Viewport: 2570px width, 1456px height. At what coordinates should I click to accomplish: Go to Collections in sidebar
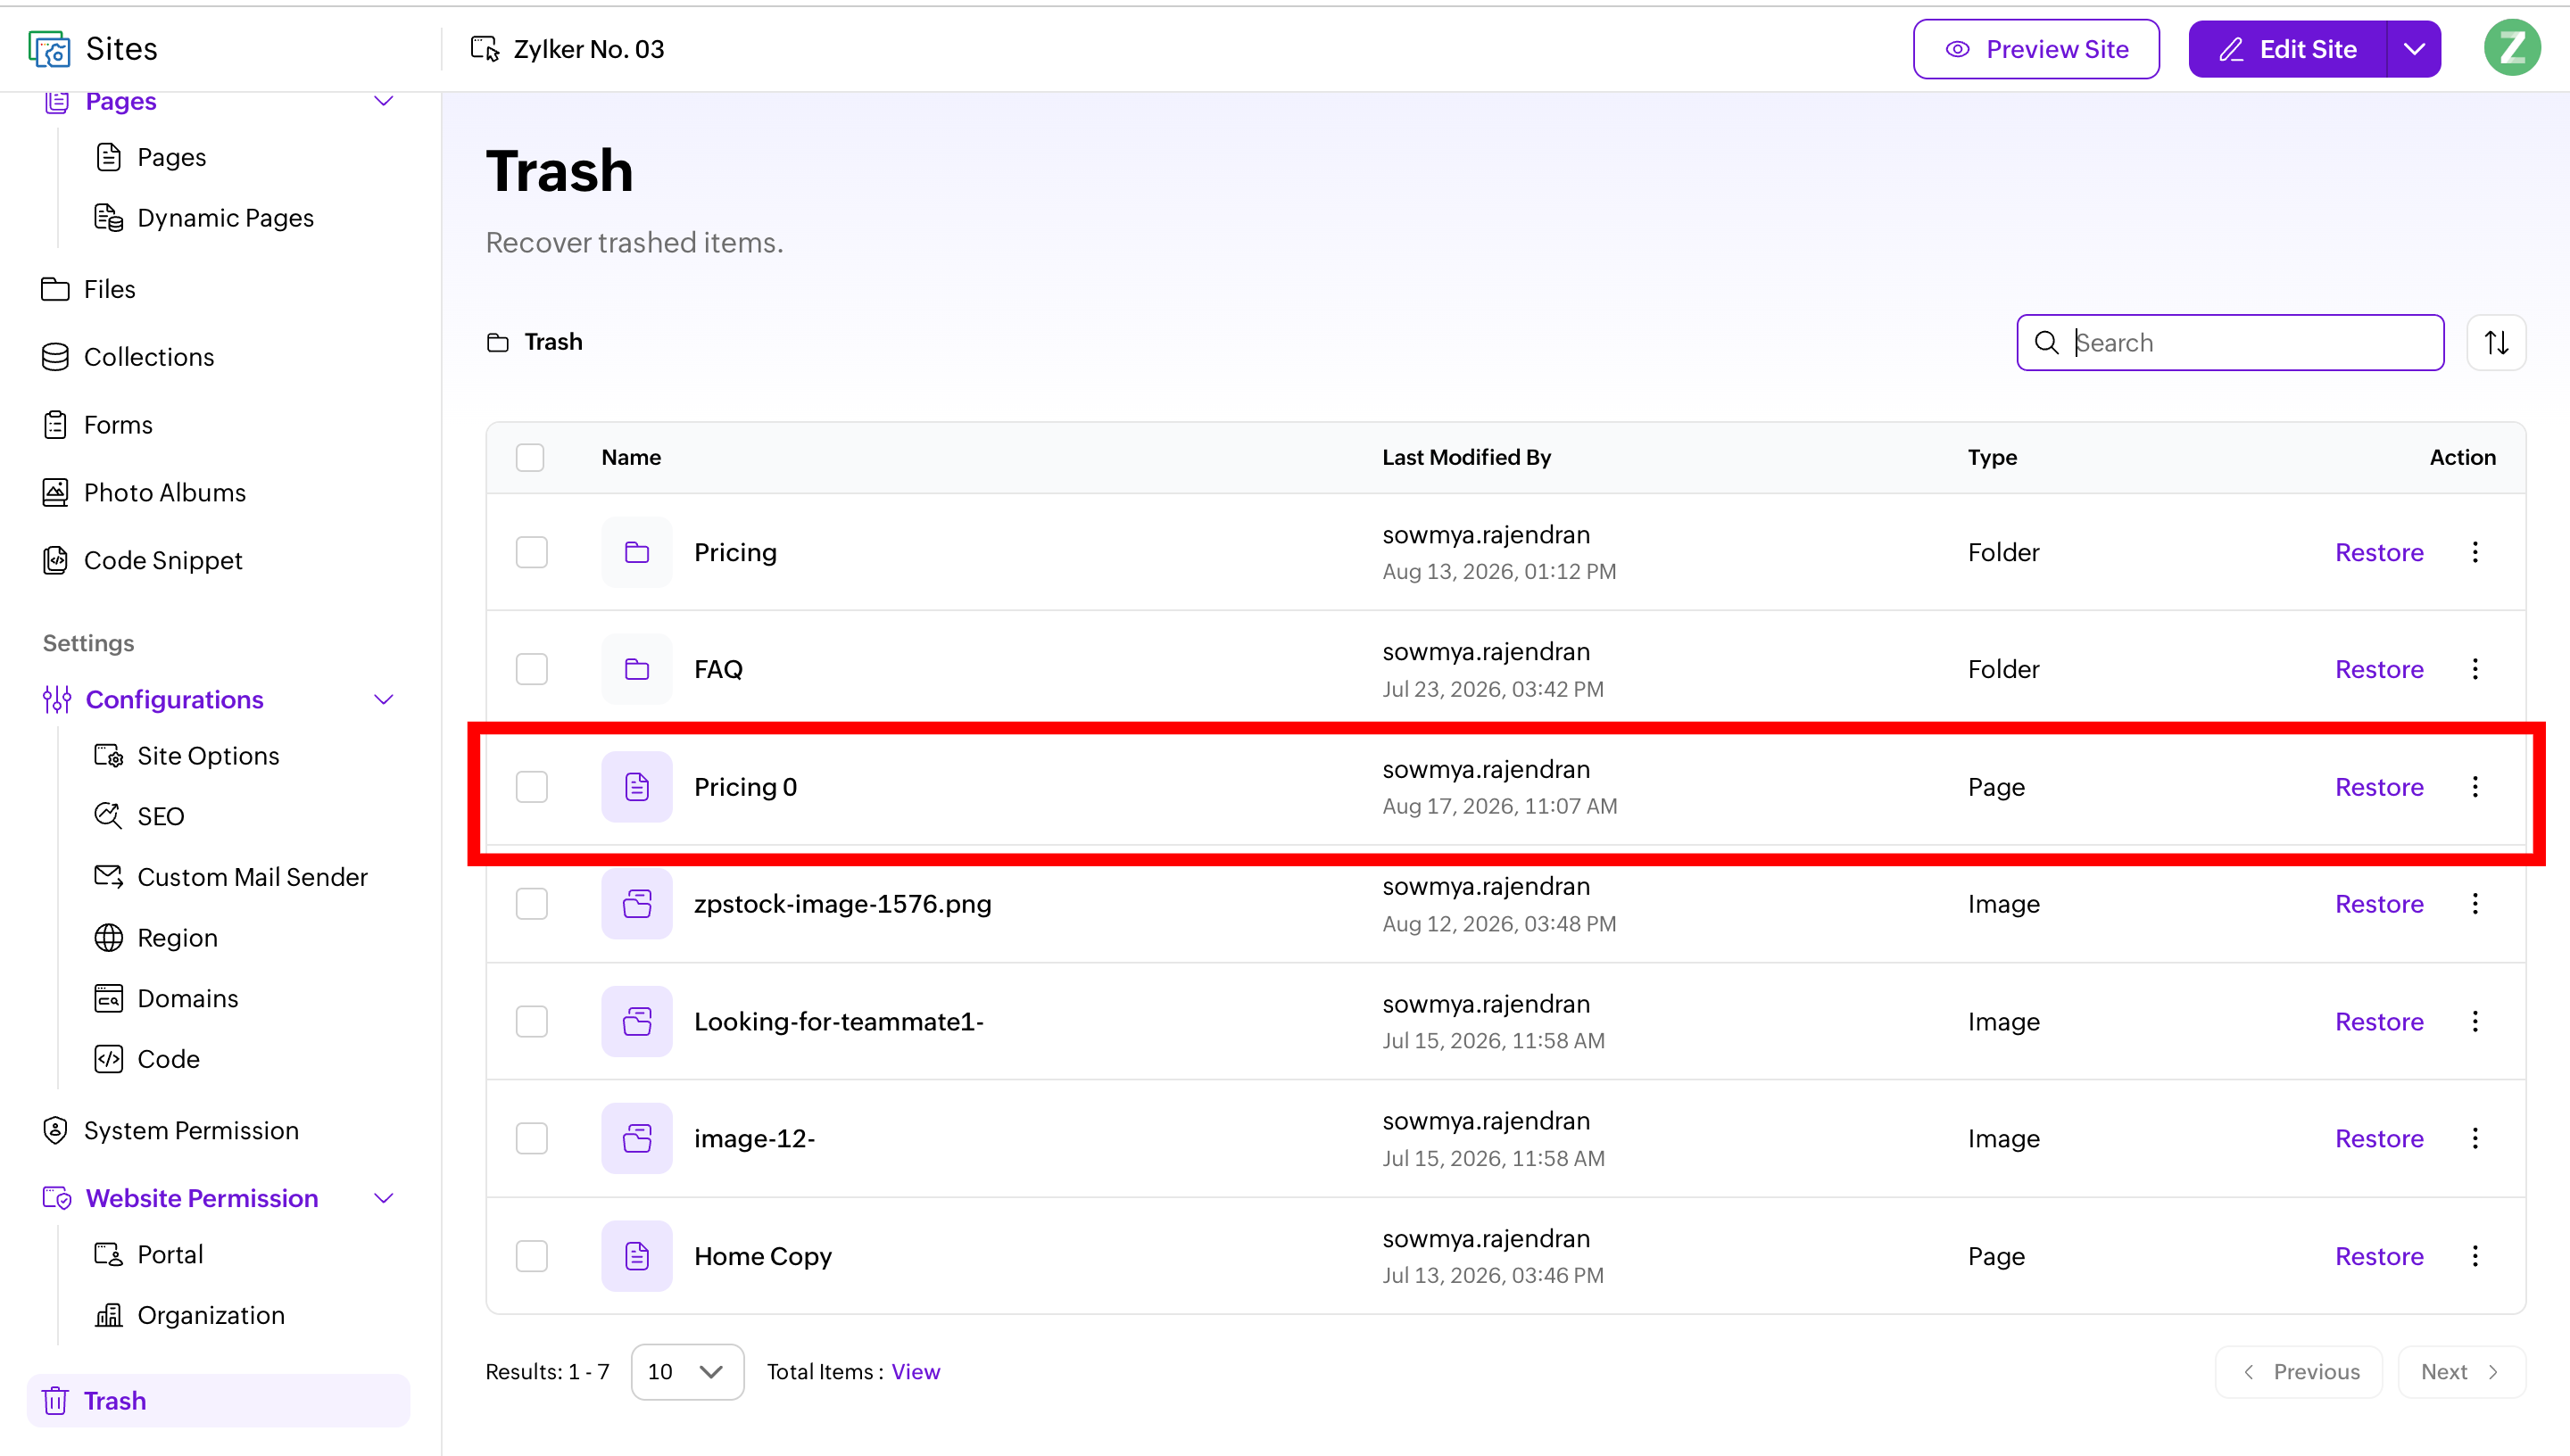coord(128,357)
